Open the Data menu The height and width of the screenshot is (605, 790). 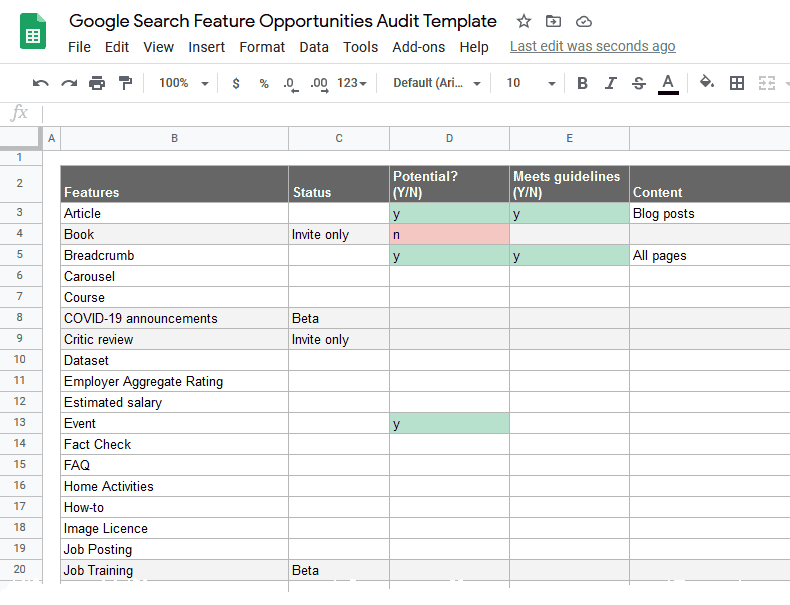coord(314,47)
